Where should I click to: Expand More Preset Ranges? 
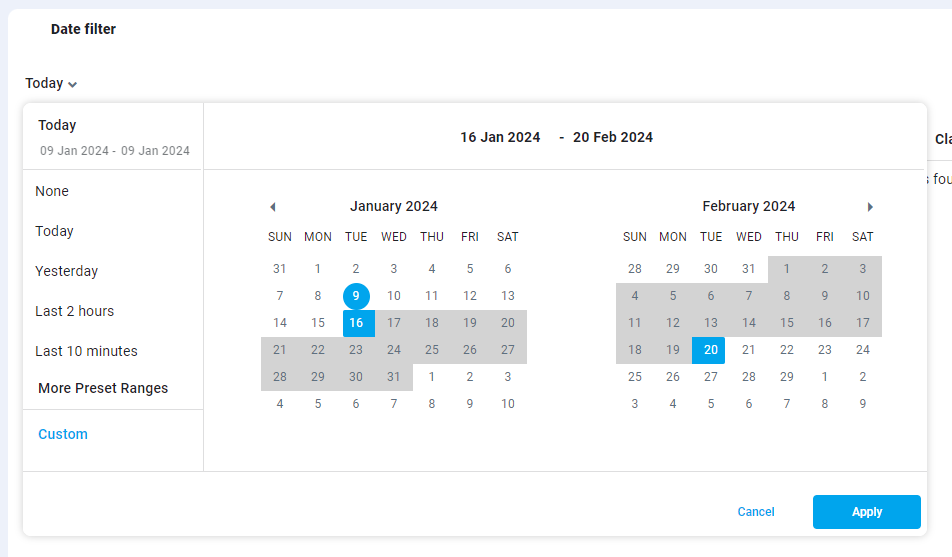click(103, 388)
